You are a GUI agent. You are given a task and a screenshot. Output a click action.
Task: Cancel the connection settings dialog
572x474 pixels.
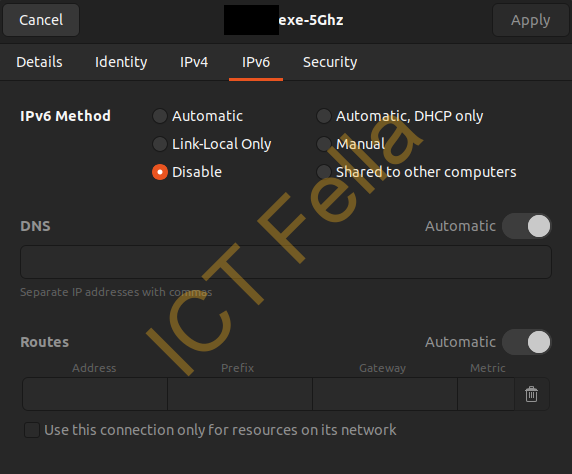[41, 20]
